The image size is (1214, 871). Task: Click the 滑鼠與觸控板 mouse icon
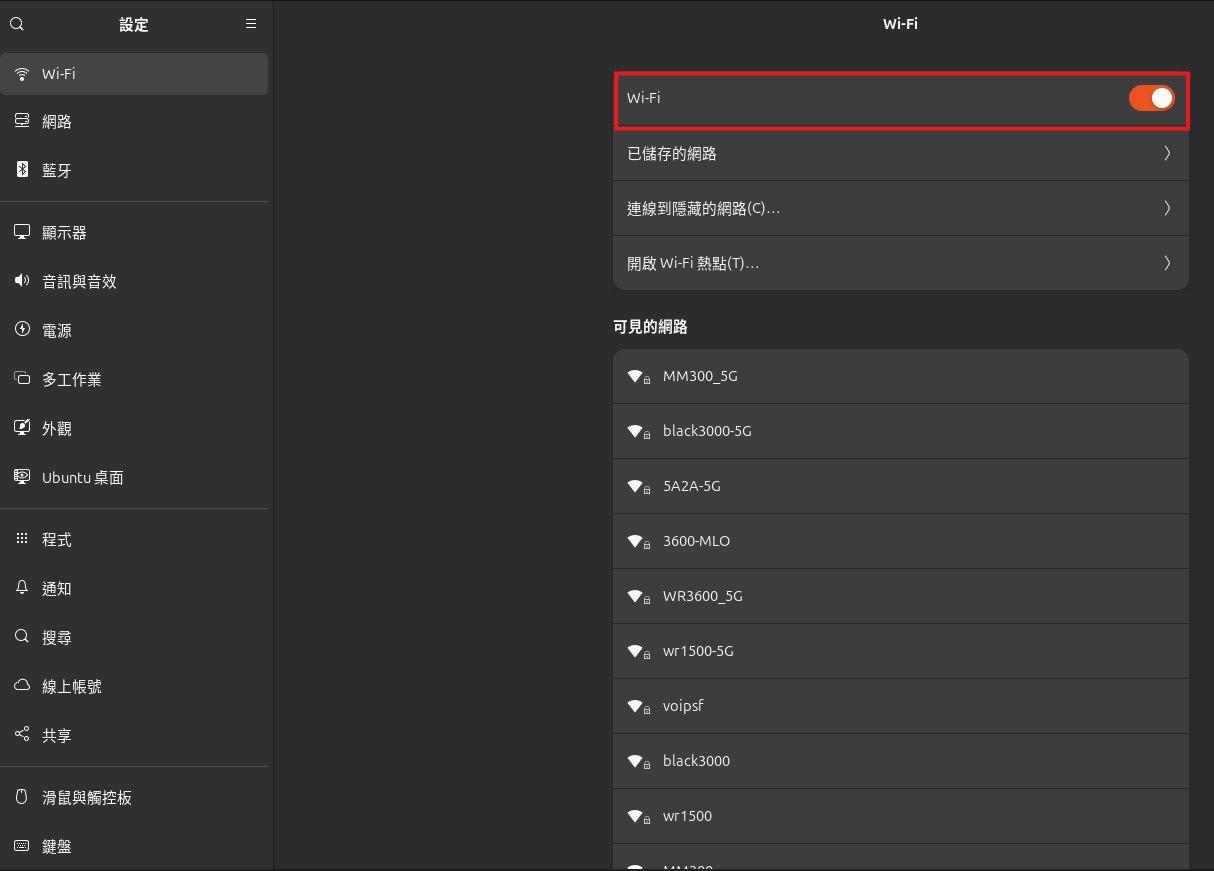[x=22, y=797]
